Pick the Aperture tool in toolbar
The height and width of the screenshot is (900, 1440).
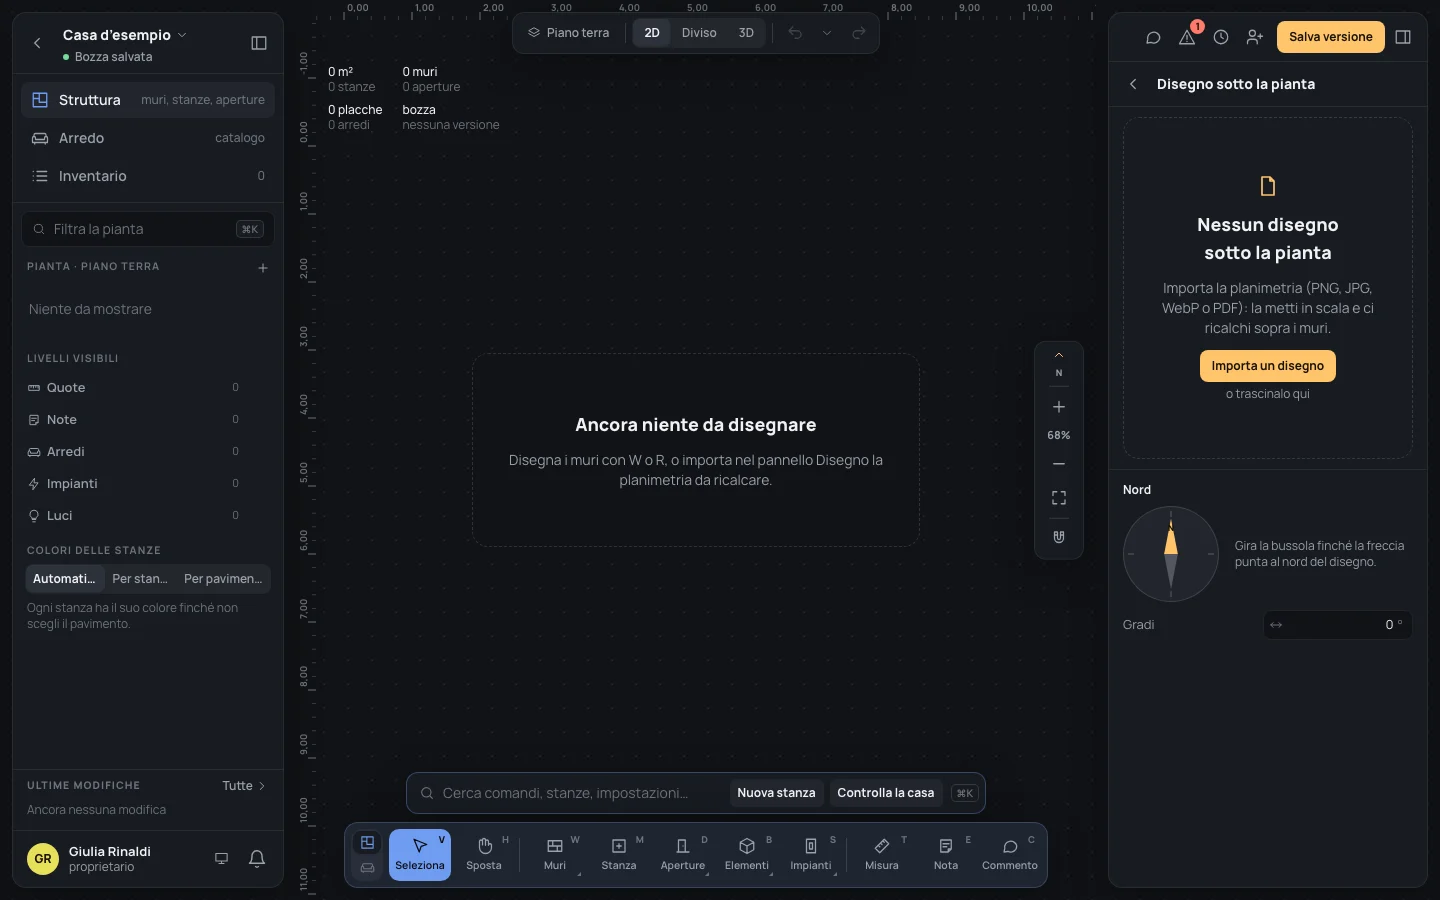tap(683, 855)
